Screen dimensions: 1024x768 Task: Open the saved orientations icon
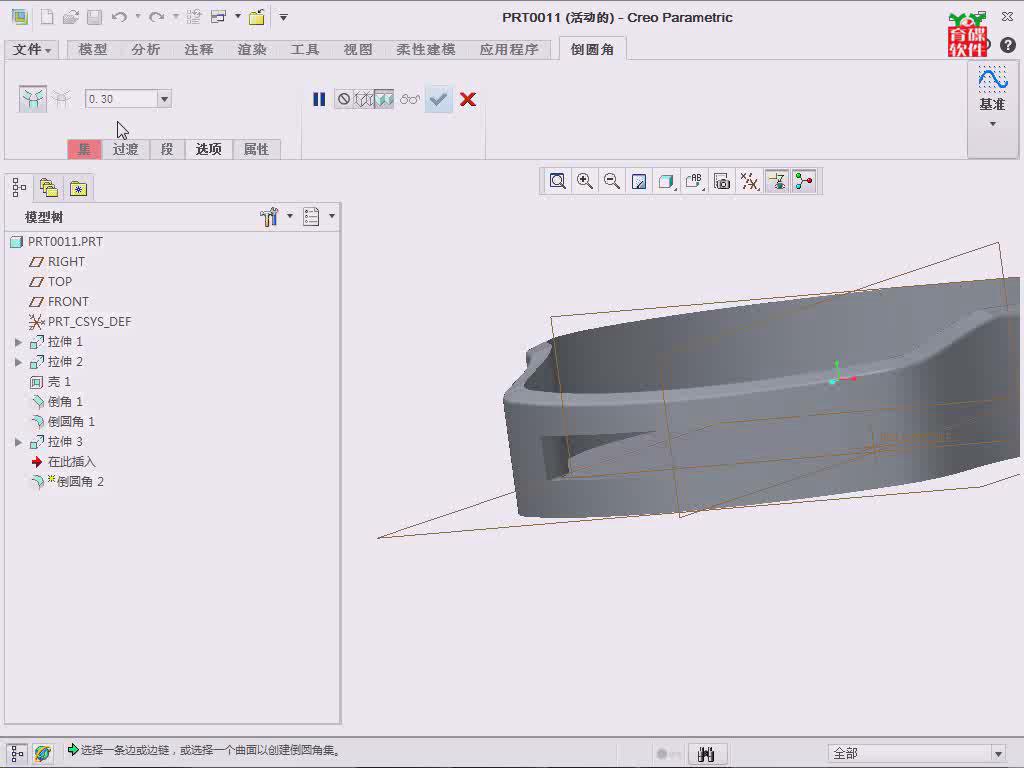coord(694,181)
